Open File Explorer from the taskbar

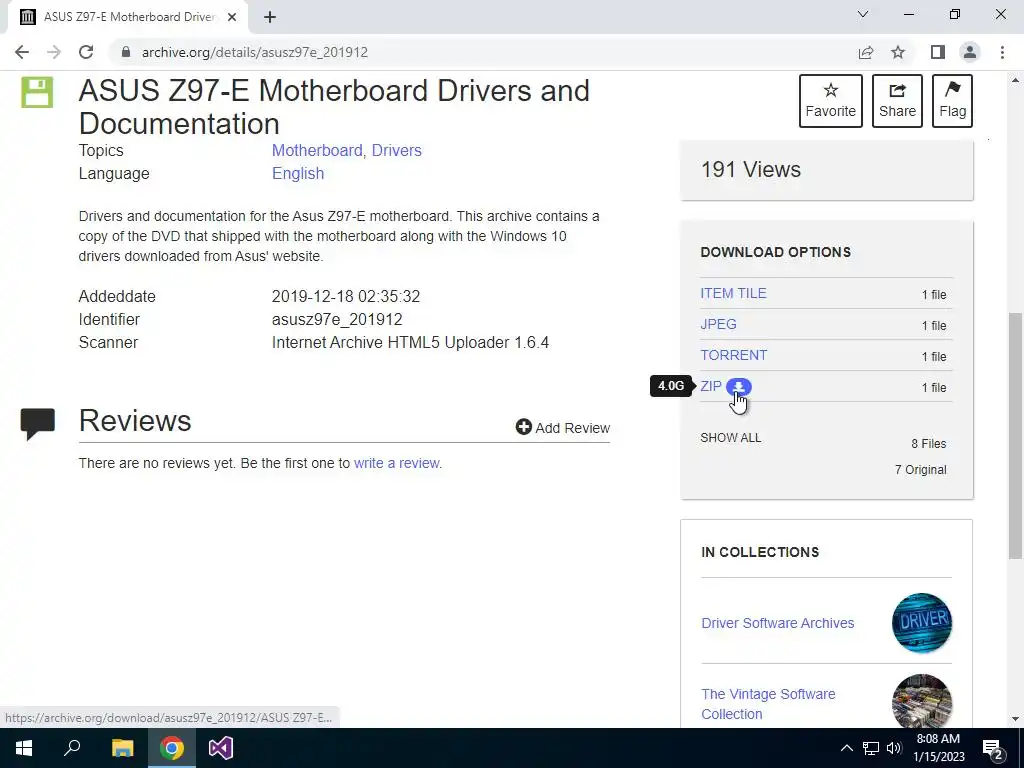point(122,748)
